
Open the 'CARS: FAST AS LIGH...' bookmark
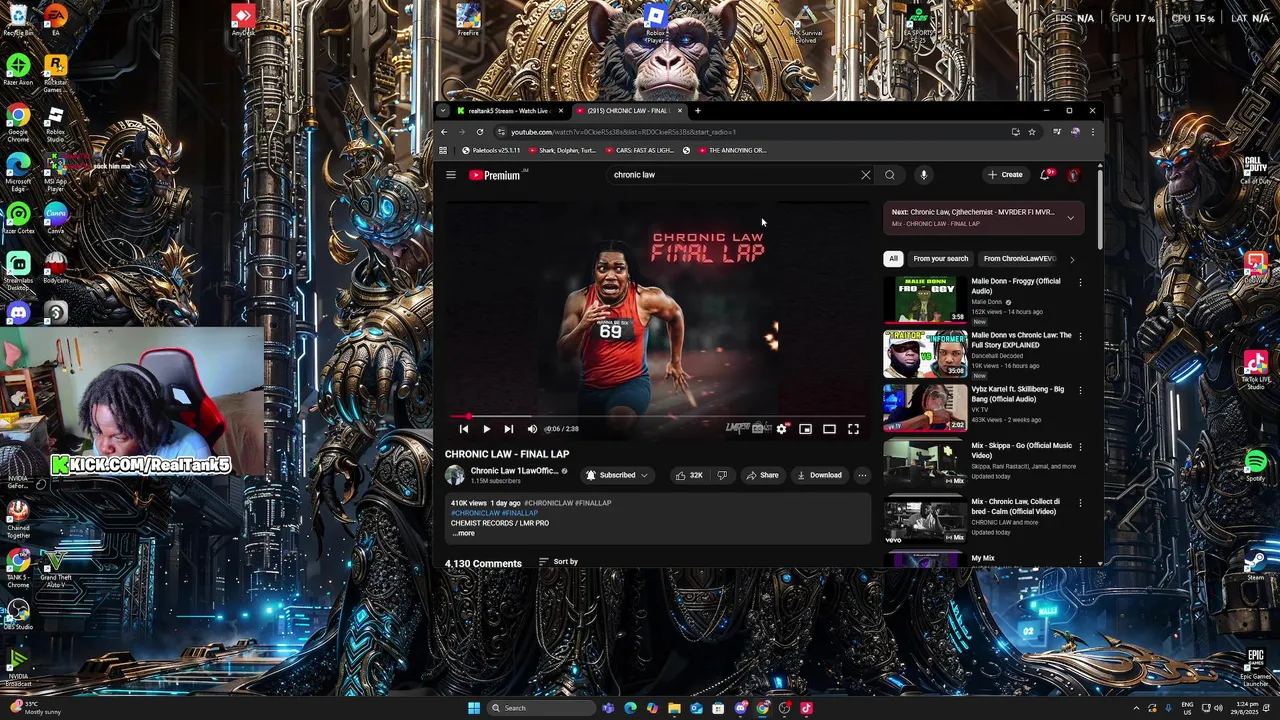click(x=639, y=151)
